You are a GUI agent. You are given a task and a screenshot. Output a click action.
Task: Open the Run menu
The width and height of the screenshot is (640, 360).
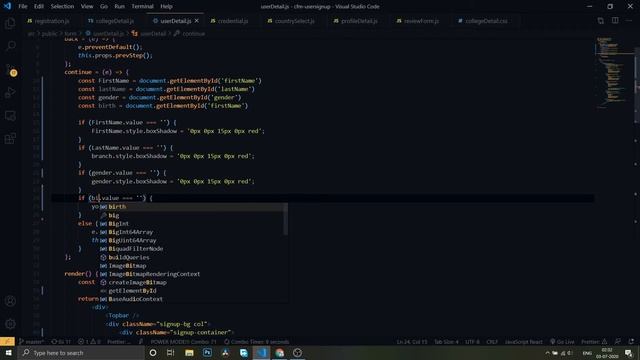point(120,7)
